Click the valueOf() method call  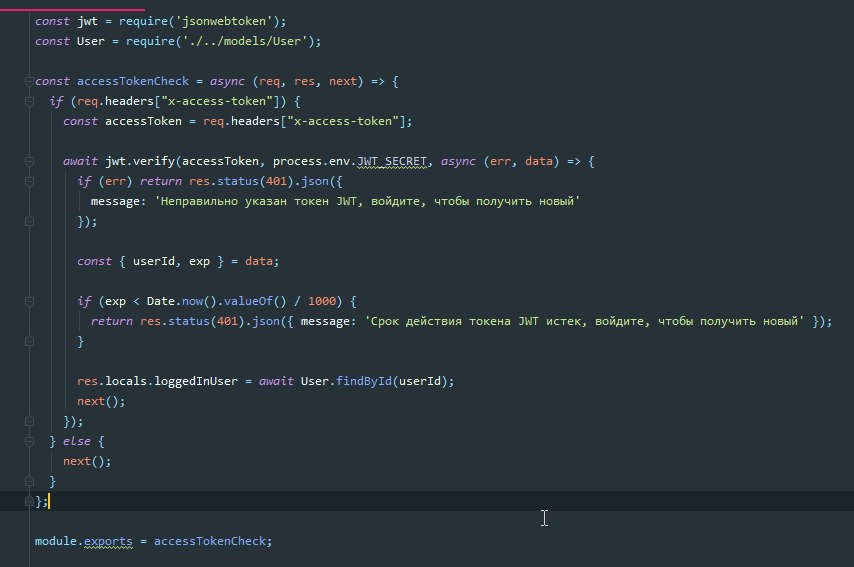tap(254, 301)
